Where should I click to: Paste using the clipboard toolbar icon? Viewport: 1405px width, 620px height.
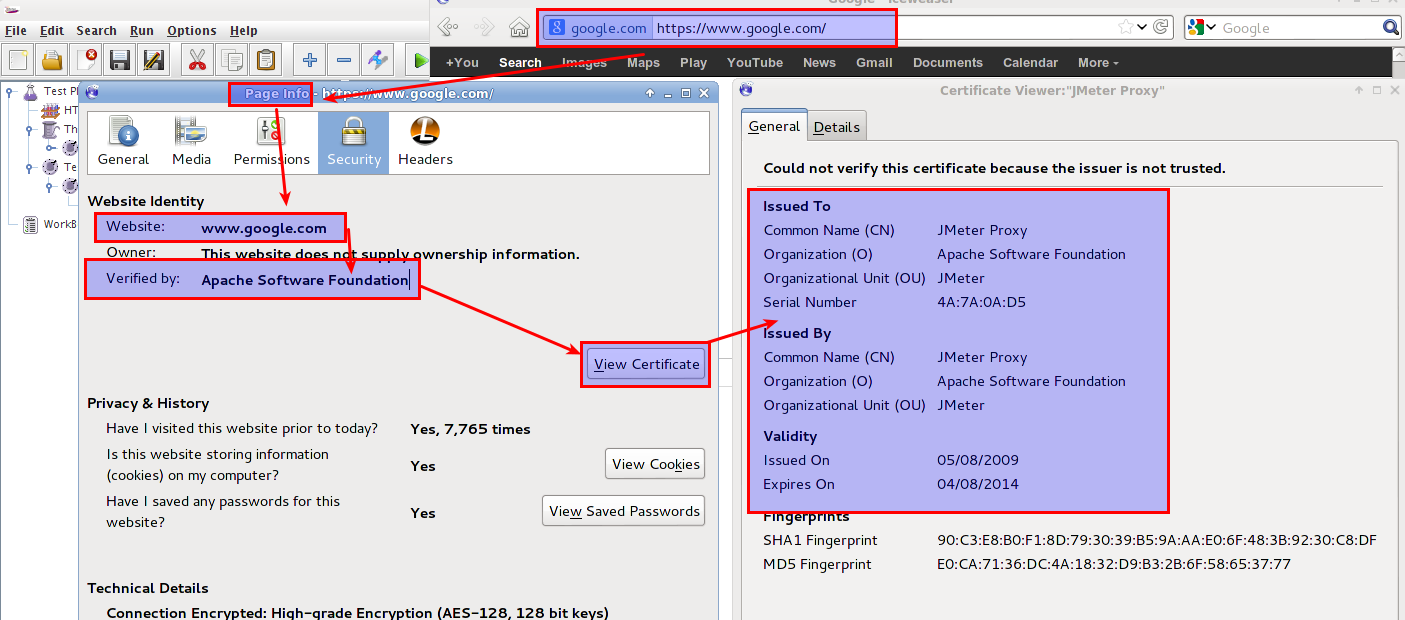tap(265, 60)
